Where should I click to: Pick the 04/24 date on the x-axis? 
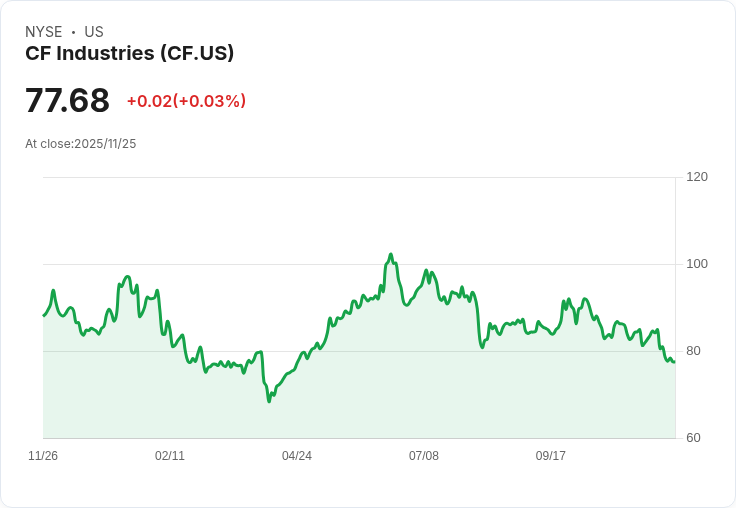pos(297,456)
